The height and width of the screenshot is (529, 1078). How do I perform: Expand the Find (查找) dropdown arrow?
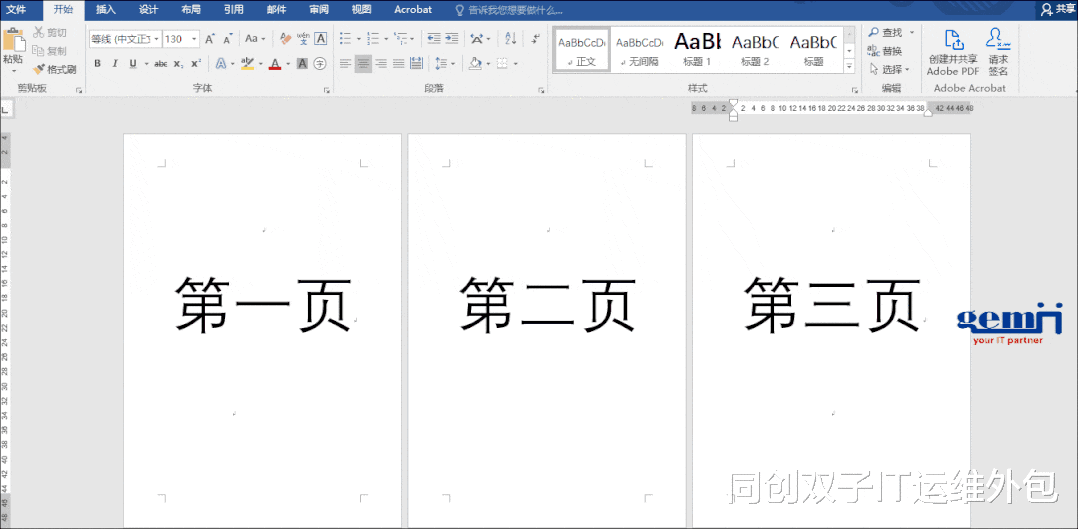(912, 32)
